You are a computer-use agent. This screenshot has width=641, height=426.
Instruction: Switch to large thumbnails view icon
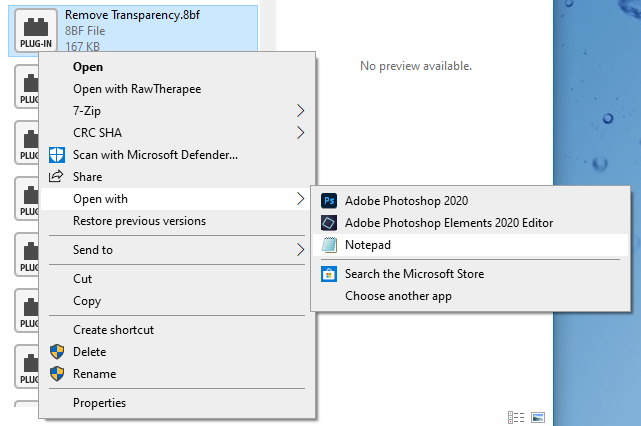coord(538,417)
